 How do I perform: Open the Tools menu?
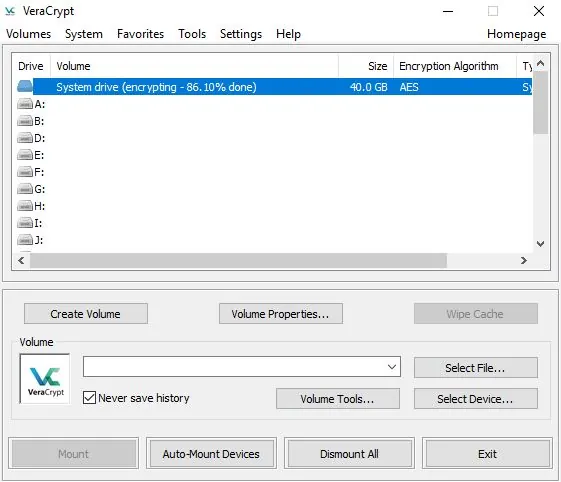pos(192,34)
